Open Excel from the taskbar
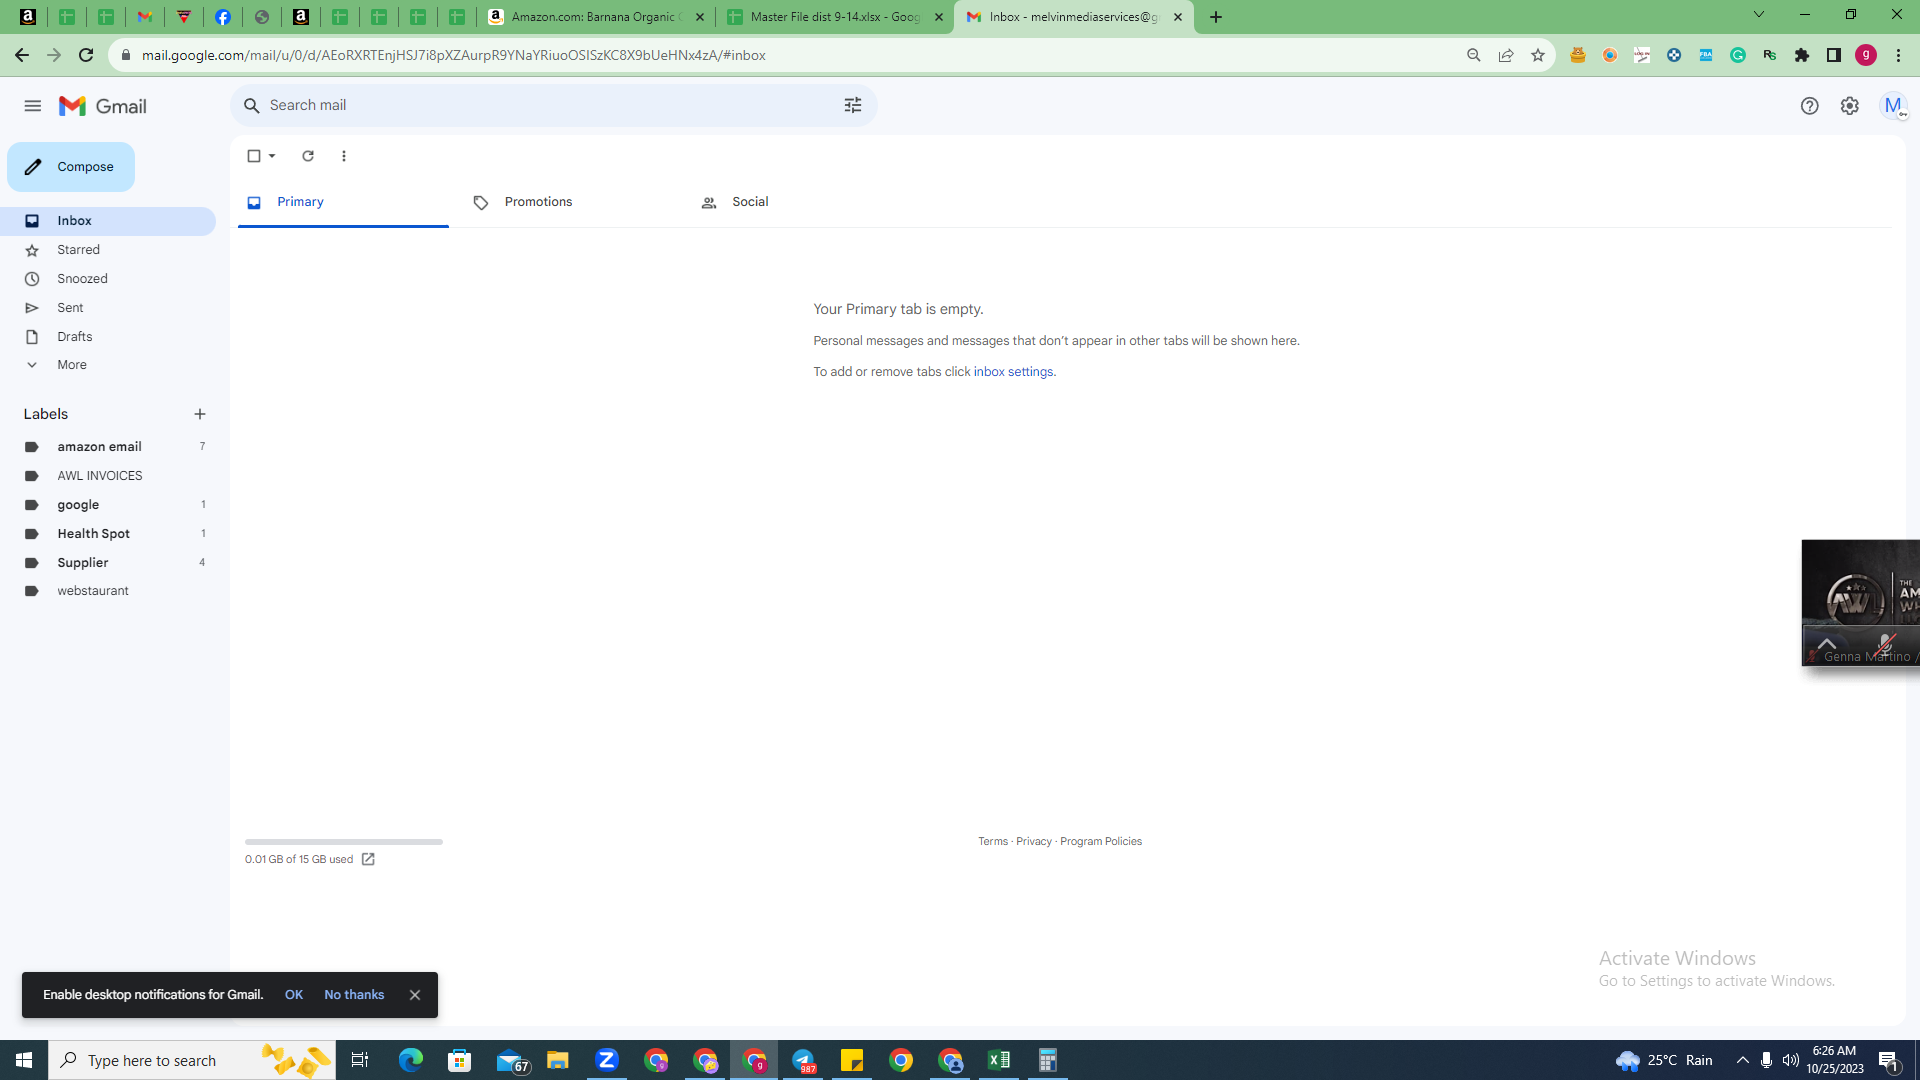This screenshot has height=1080, width=1920. click(999, 1060)
